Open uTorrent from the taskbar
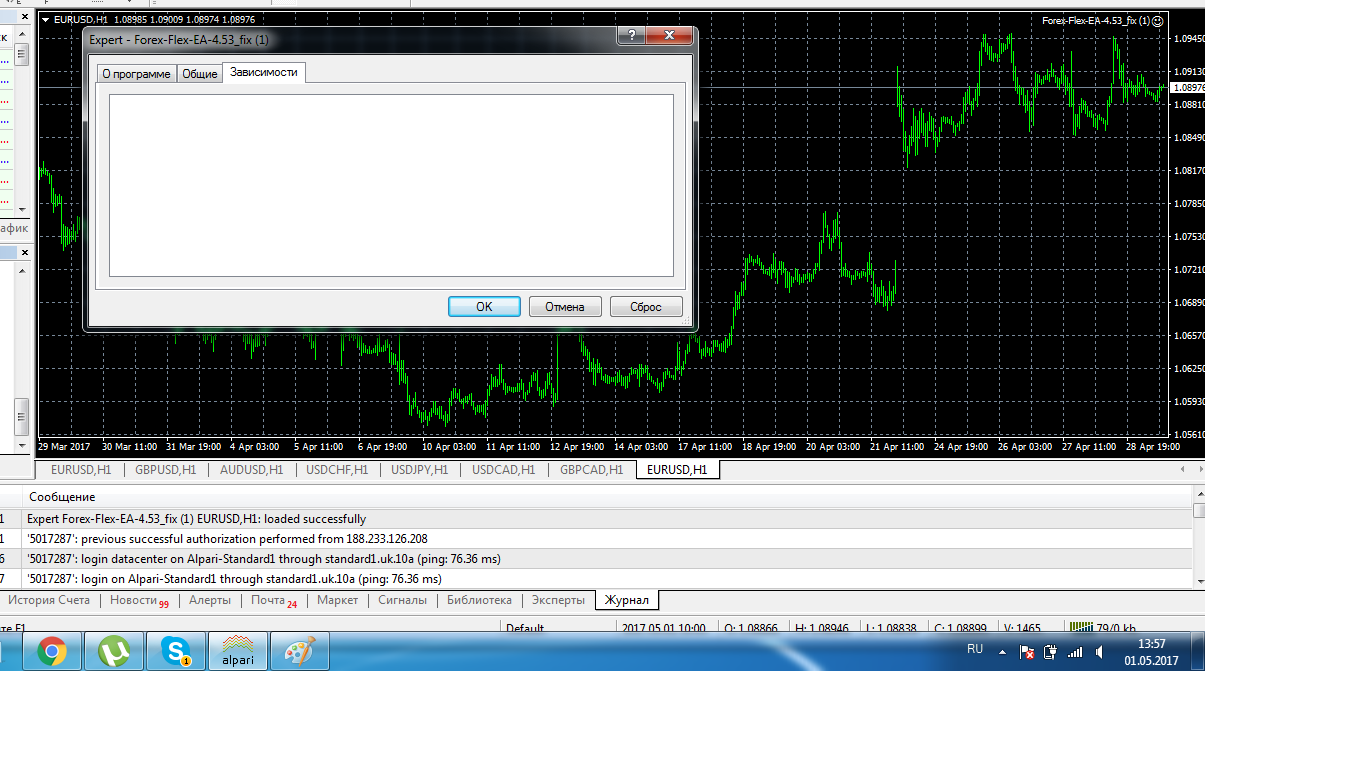Image resolution: width=1366 pixels, height=768 pixels. 114,652
